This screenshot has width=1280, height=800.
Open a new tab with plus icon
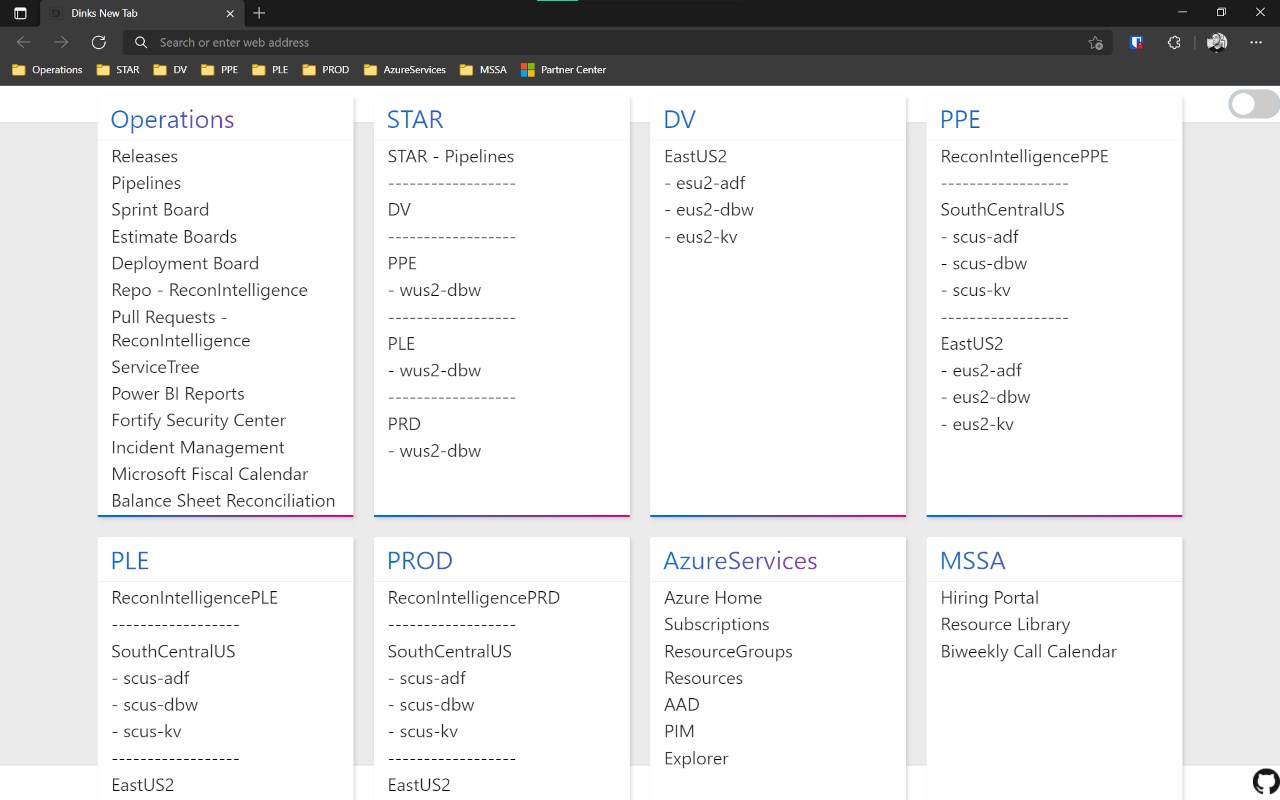[x=259, y=13]
